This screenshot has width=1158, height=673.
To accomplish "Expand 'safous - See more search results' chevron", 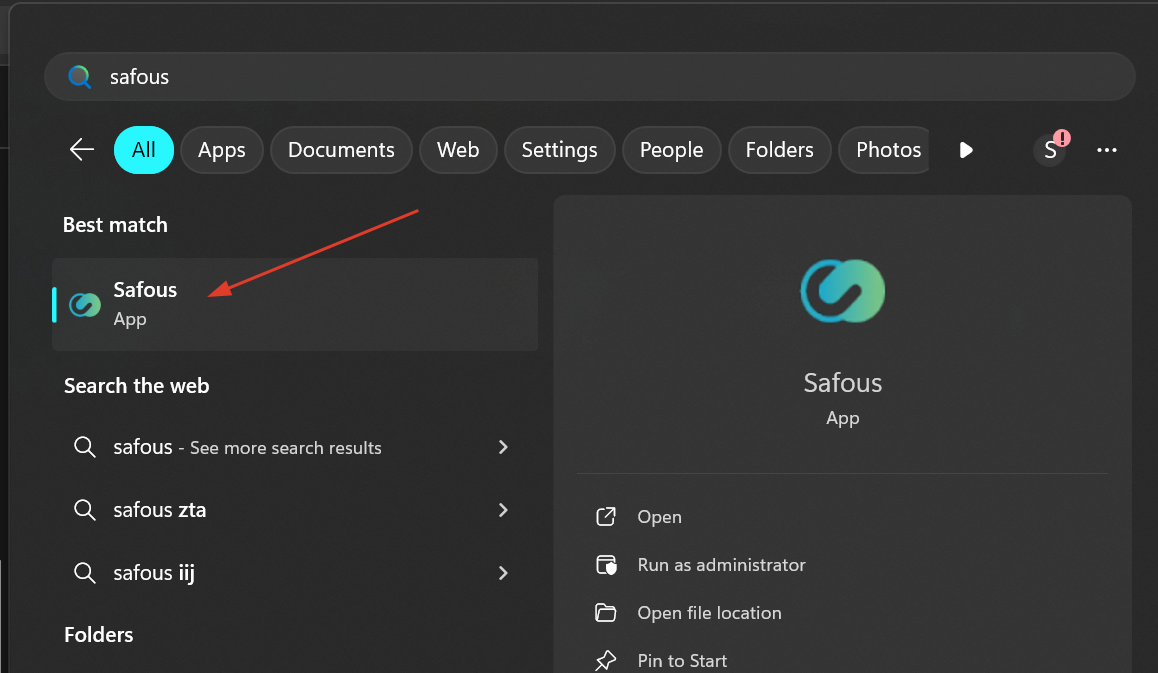I will [503, 447].
